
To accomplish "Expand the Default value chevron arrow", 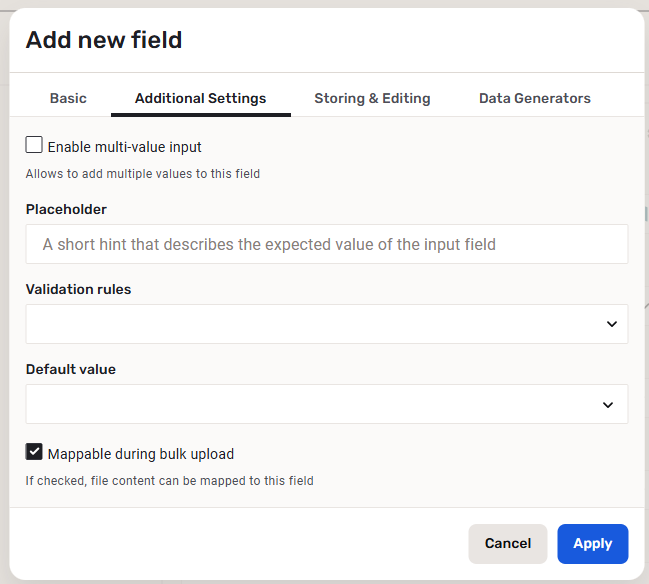I will [x=607, y=404].
